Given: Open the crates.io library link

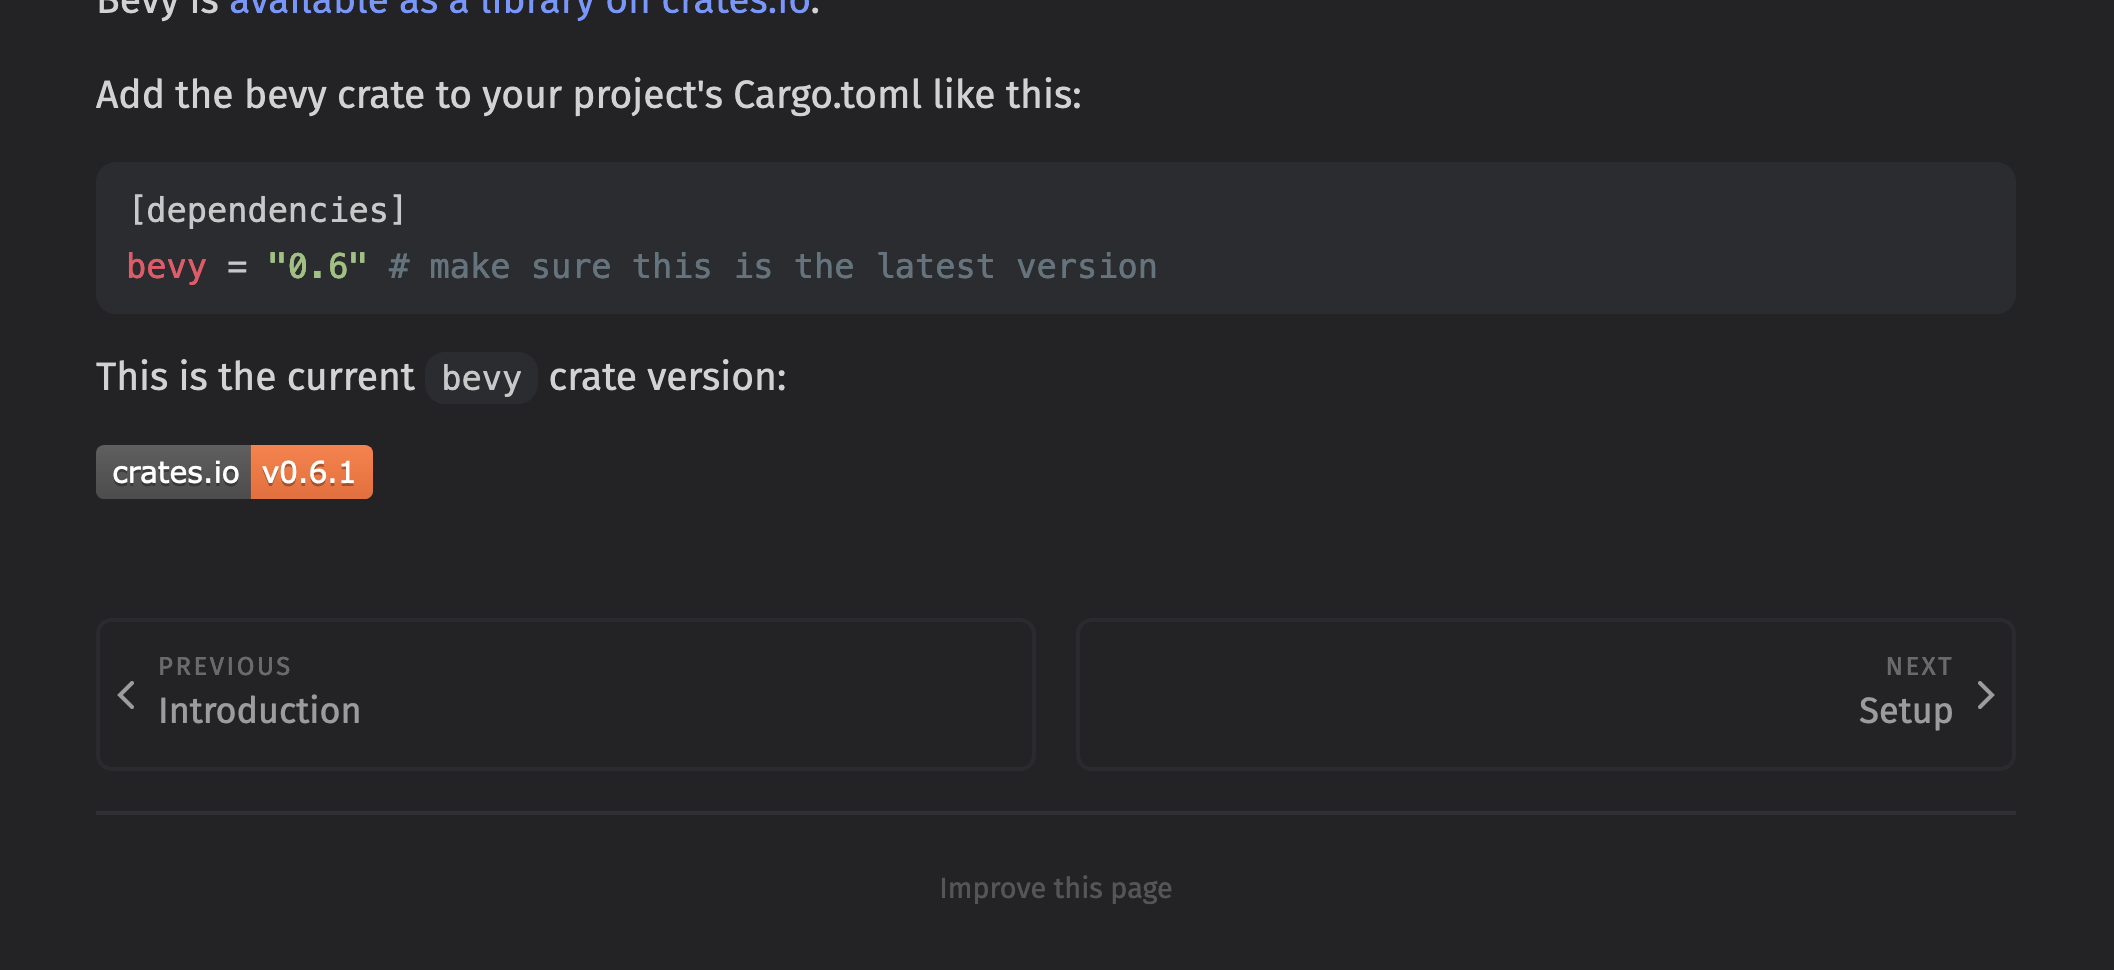Looking at the screenshot, I should pos(520,8).
